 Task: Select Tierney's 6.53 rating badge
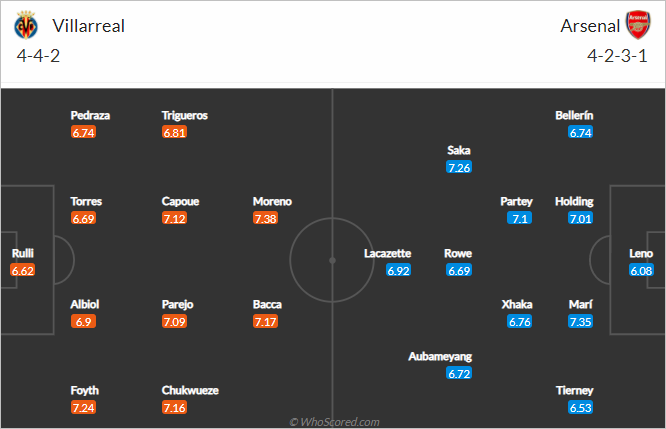[581, 408]
